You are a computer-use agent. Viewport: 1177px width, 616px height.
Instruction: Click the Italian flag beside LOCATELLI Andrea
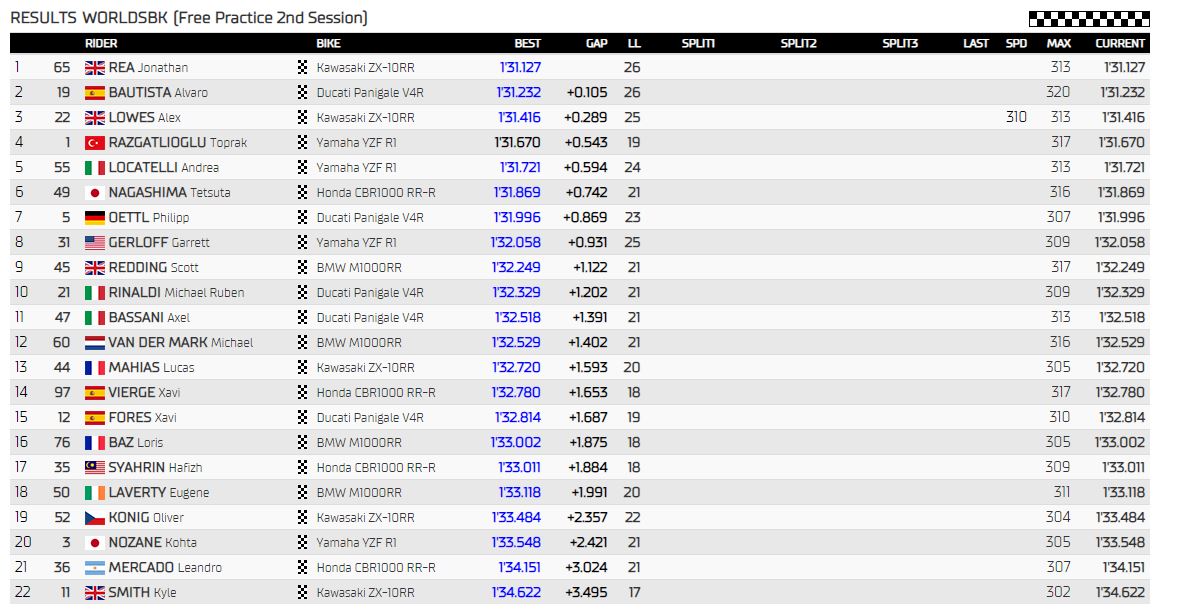(x=95, y=168)
